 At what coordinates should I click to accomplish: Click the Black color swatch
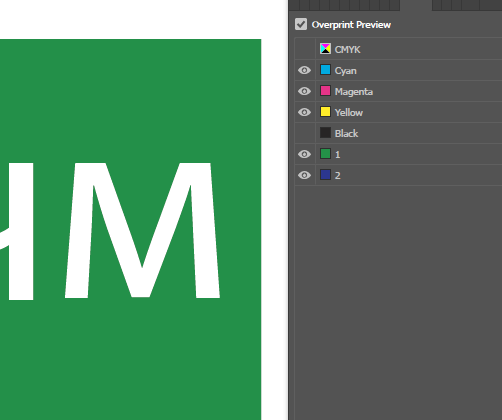click(325, 133)
